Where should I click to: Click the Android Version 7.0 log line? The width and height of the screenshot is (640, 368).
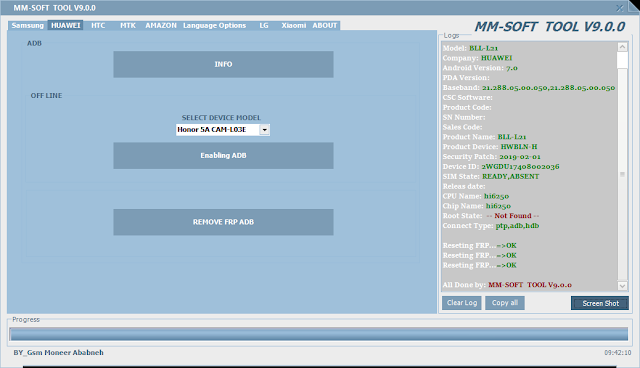point(480,68)
